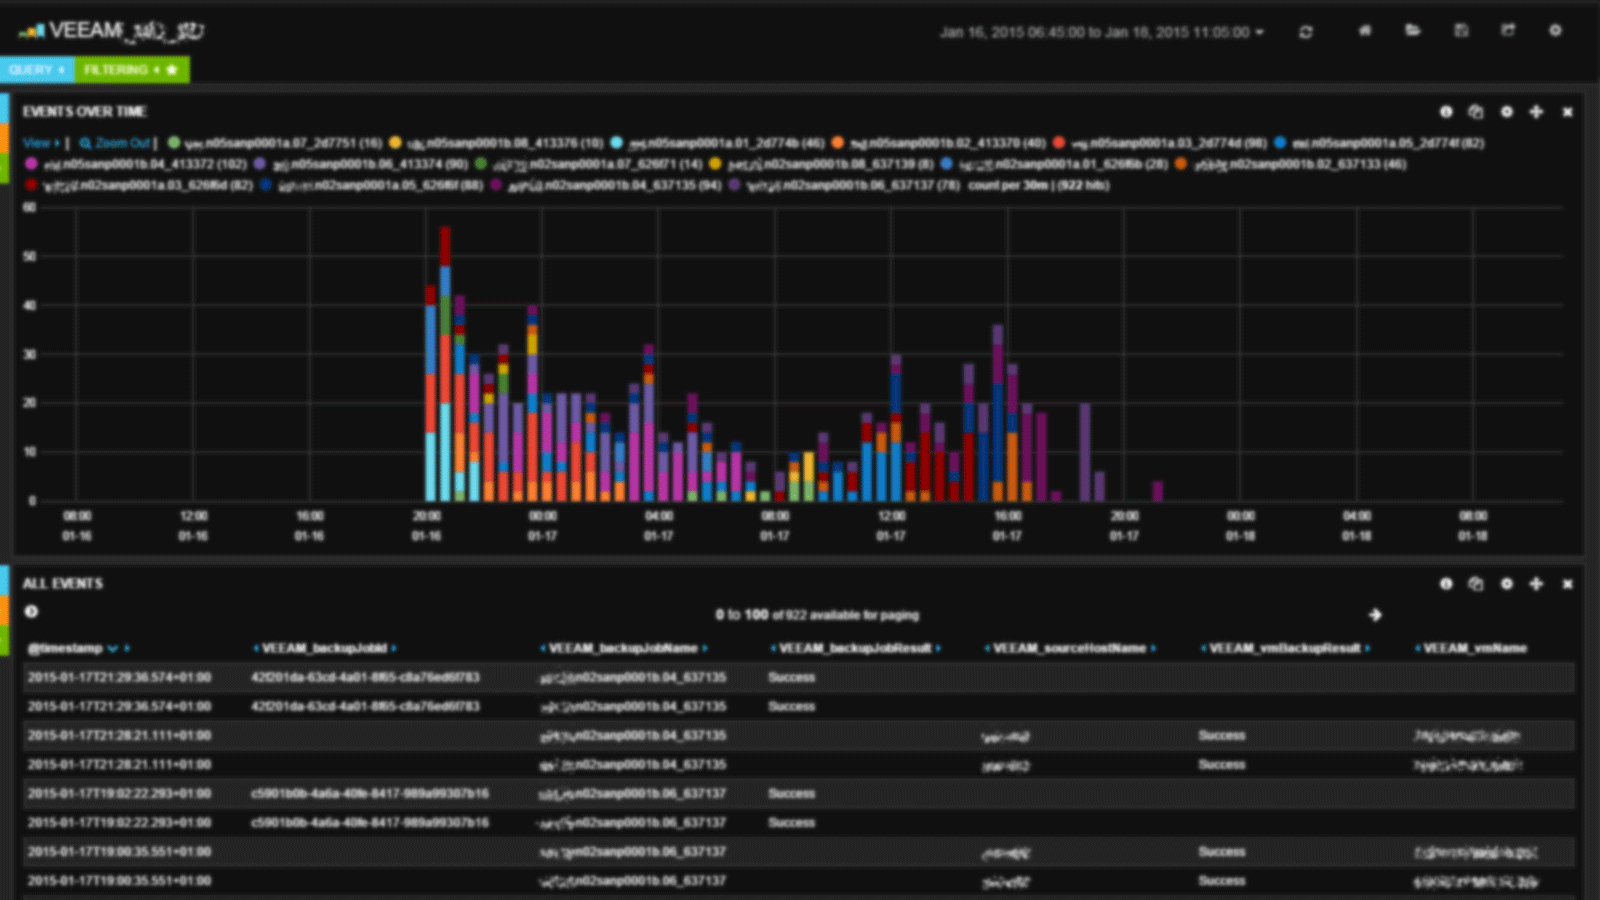Remove the Events Over Time panel

[1567, 112]
